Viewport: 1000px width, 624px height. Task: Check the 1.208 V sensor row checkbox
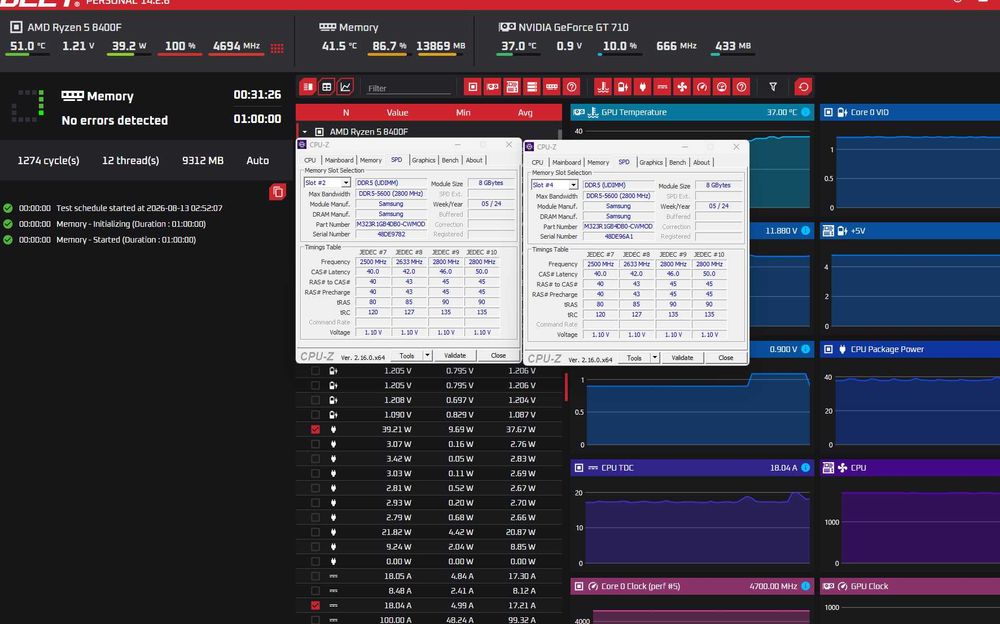(x=315, y=400)
